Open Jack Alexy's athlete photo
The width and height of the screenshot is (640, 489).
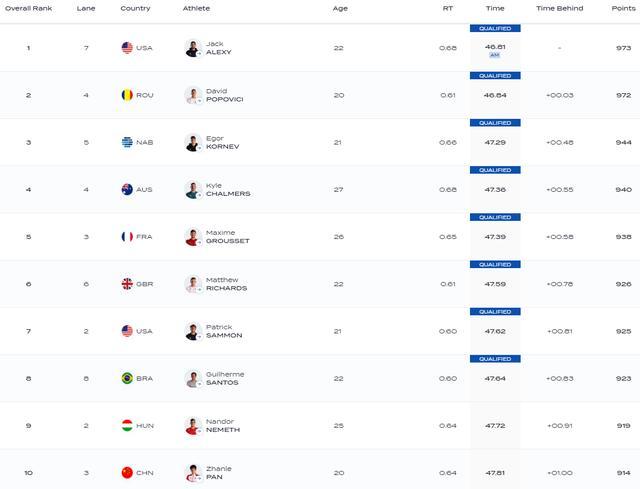click(x=193, y=48)
